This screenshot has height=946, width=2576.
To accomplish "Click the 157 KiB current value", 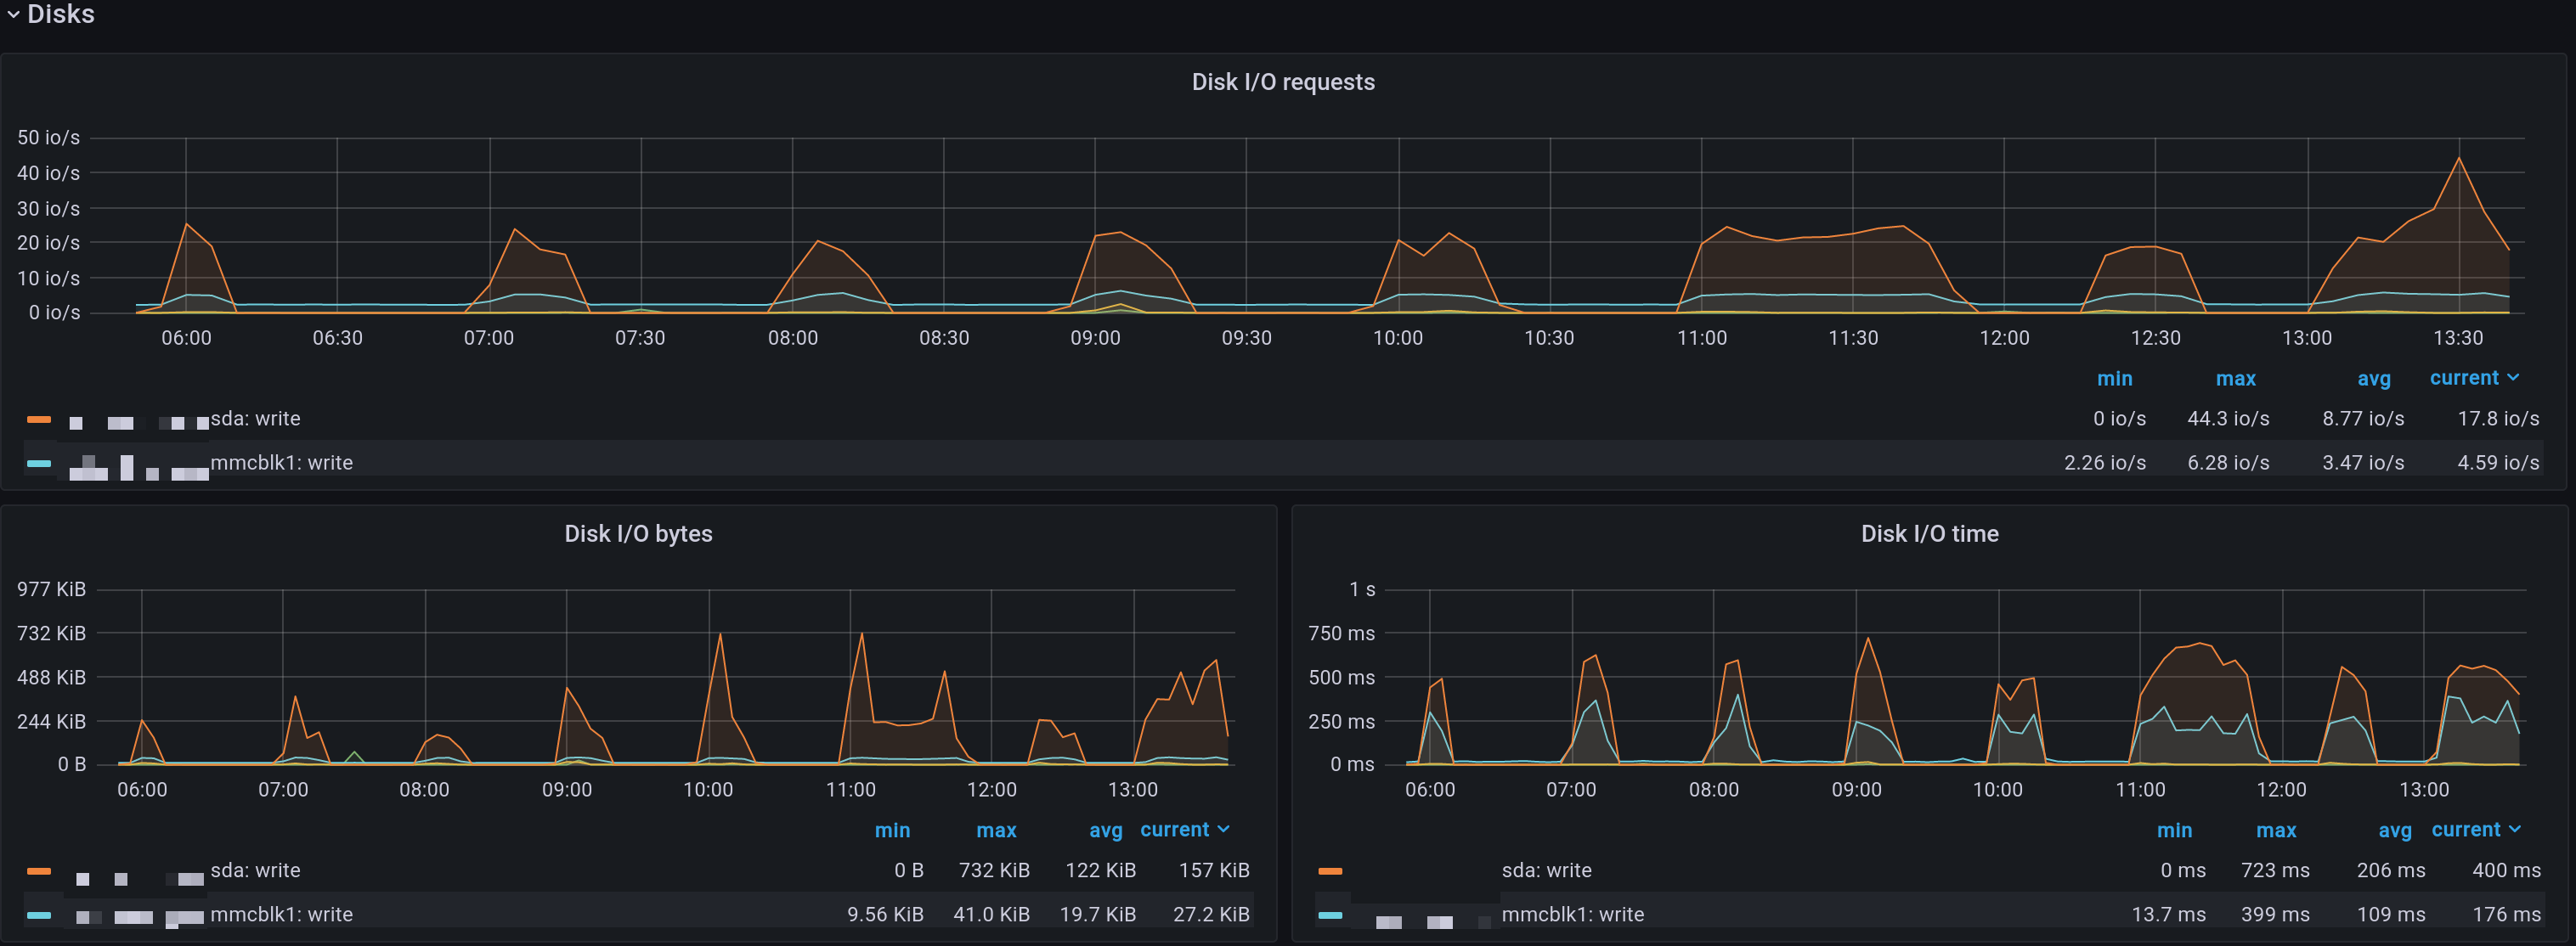I will (1214, 871).
